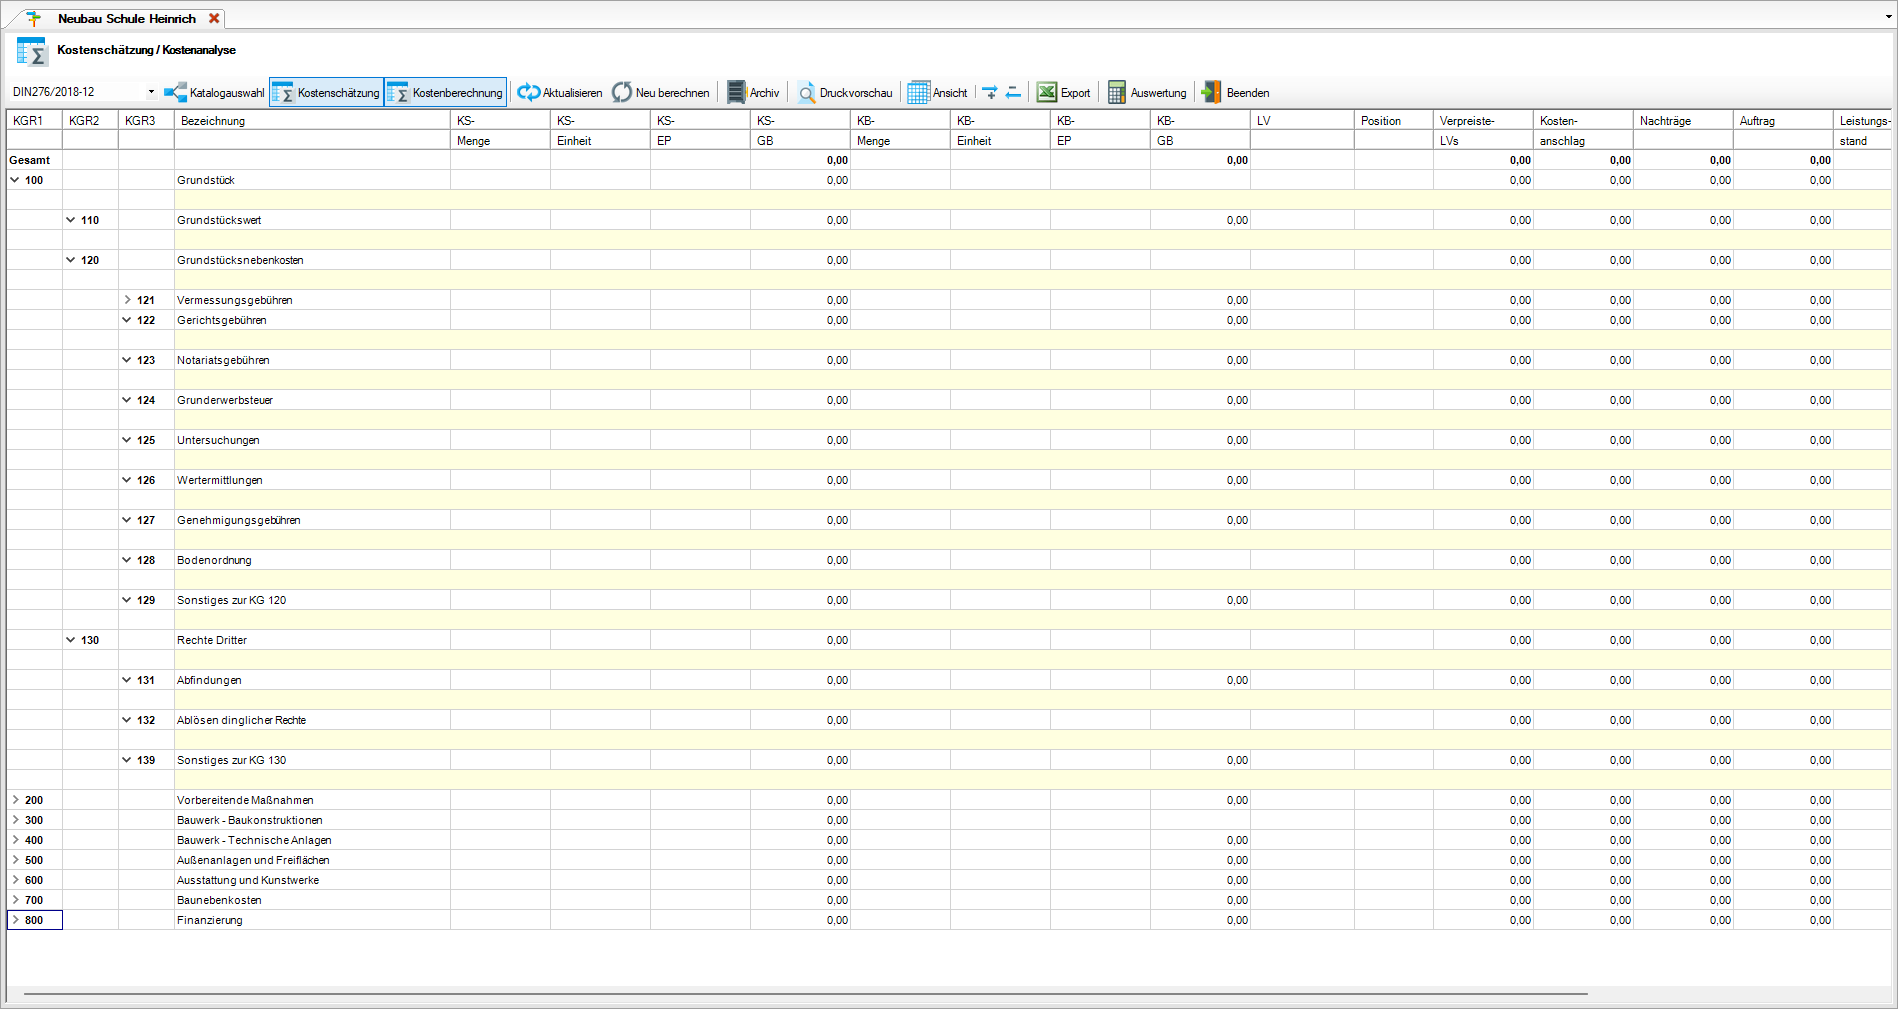Click the KGR1 column header
The width and height of the screenshot is (1898, 1009).
pyautogui.click(x=34, y=121)
